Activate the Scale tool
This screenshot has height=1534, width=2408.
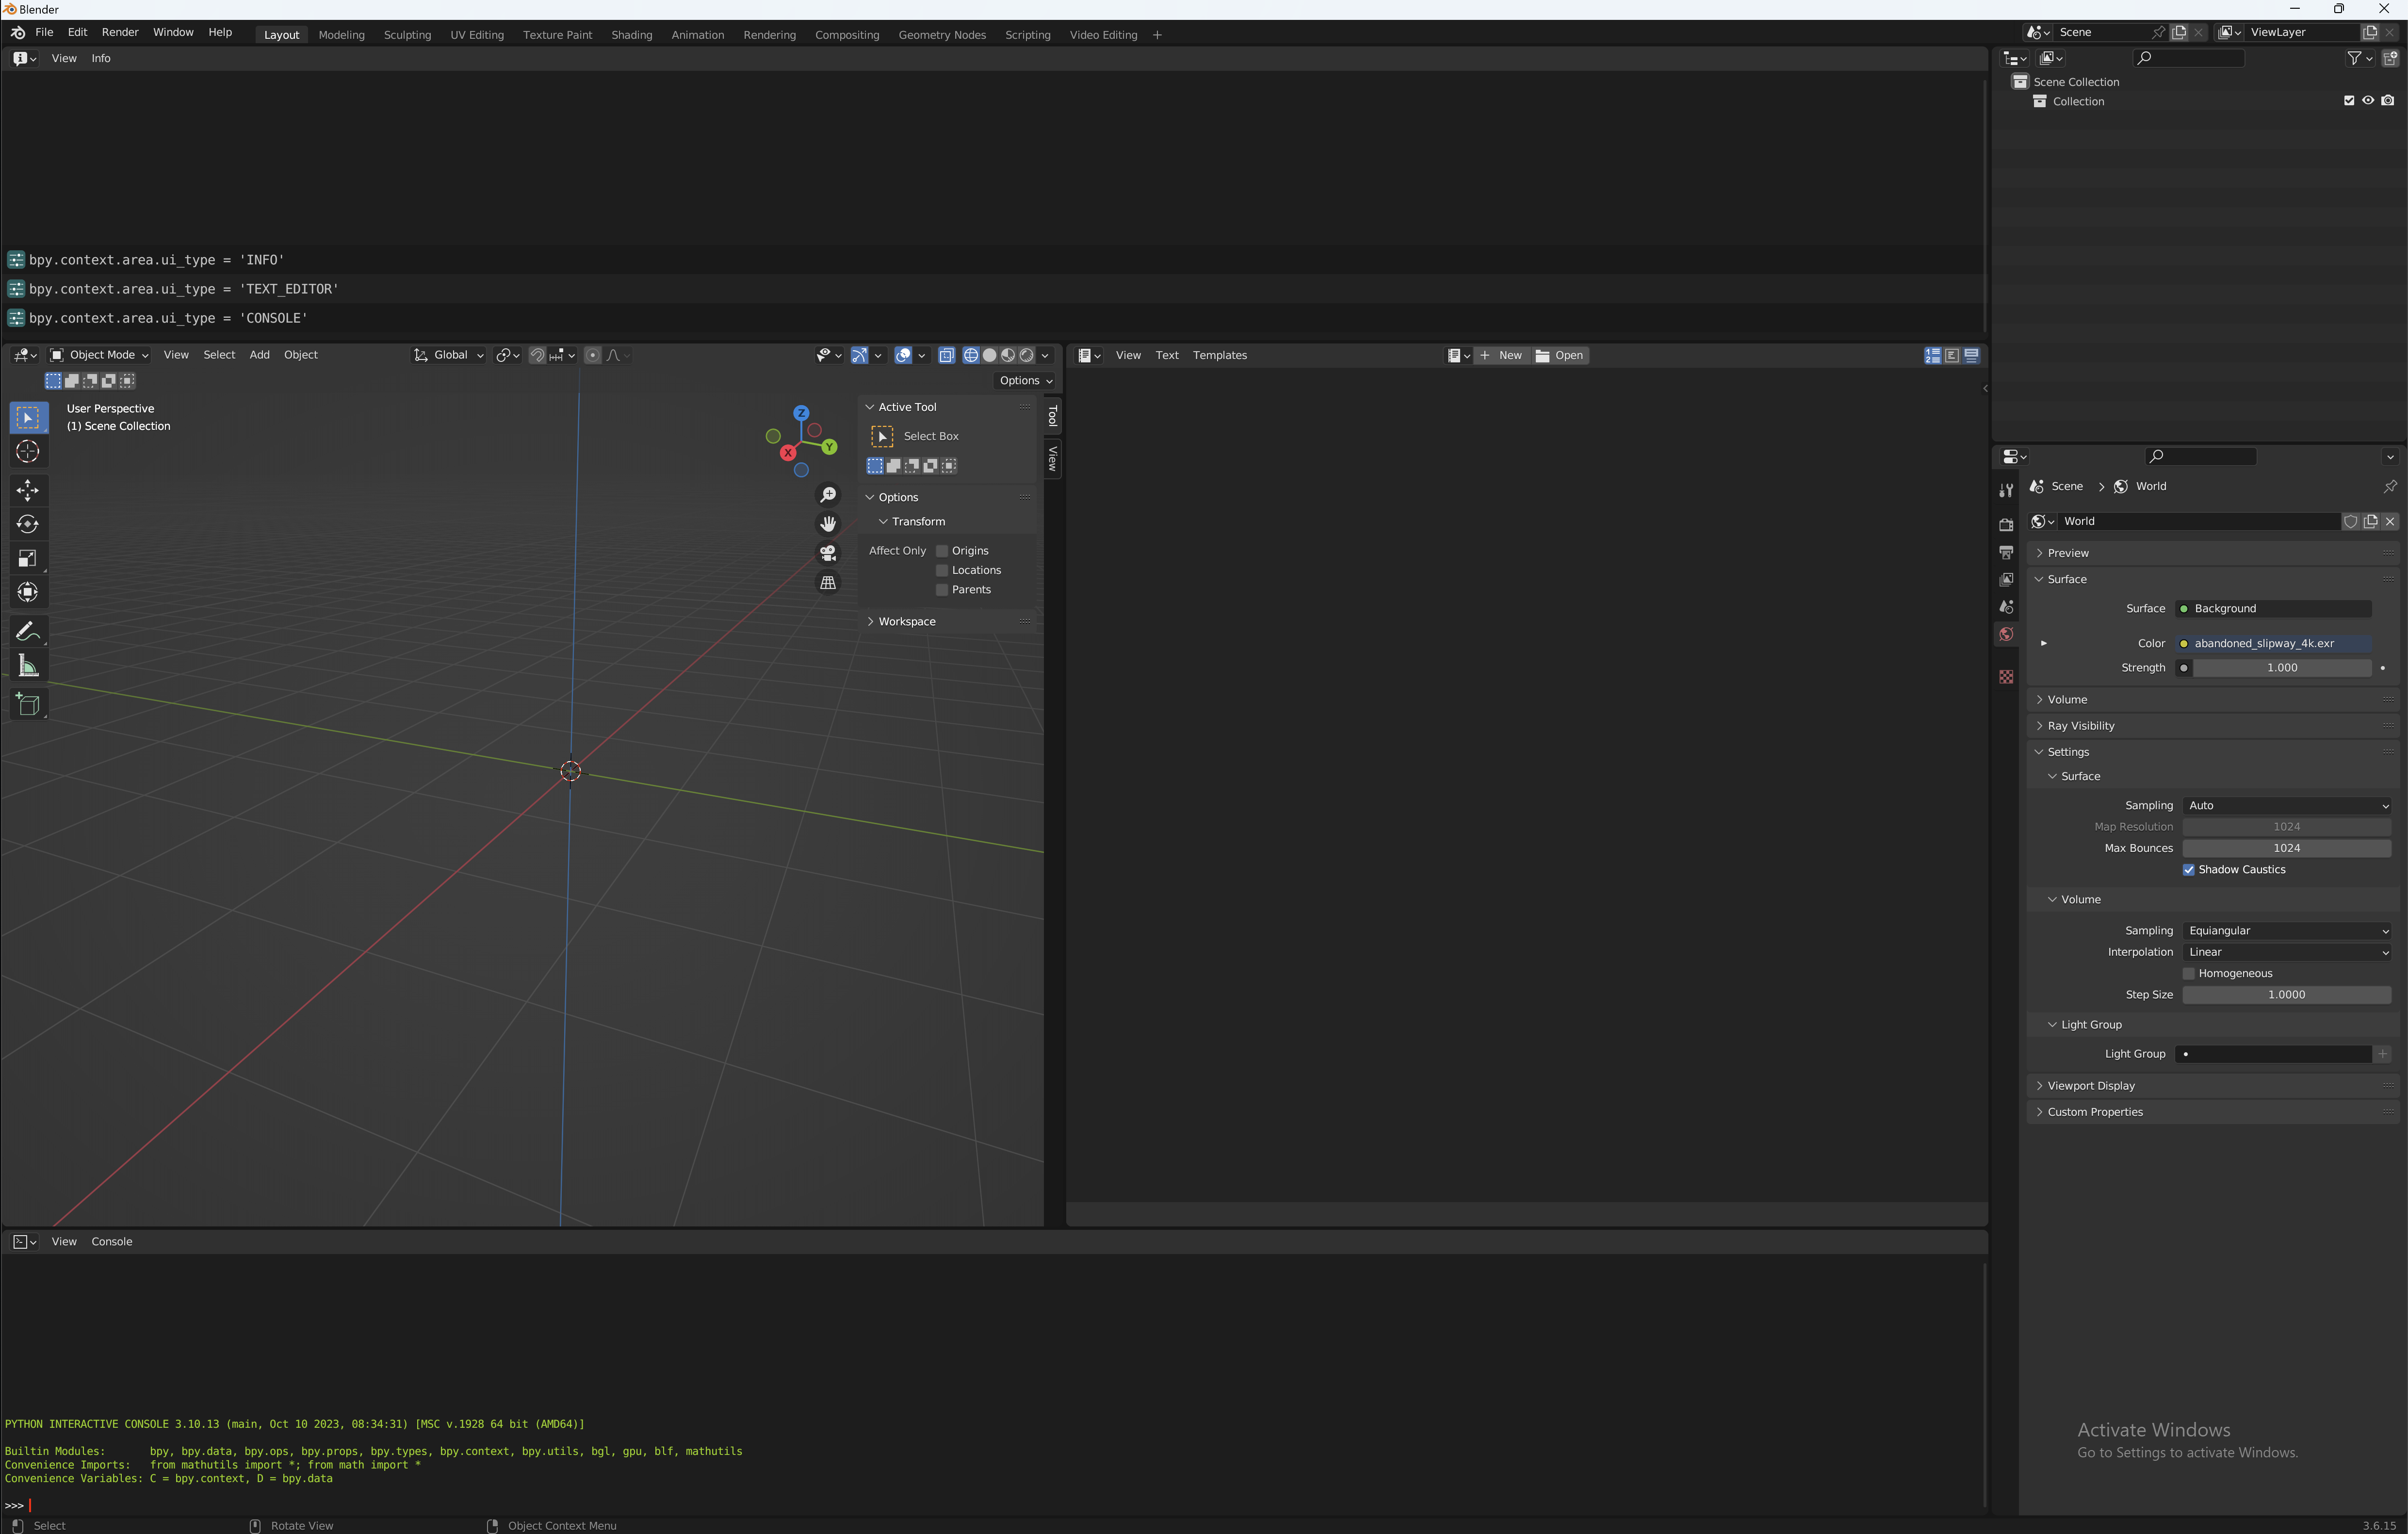point(28,558)
